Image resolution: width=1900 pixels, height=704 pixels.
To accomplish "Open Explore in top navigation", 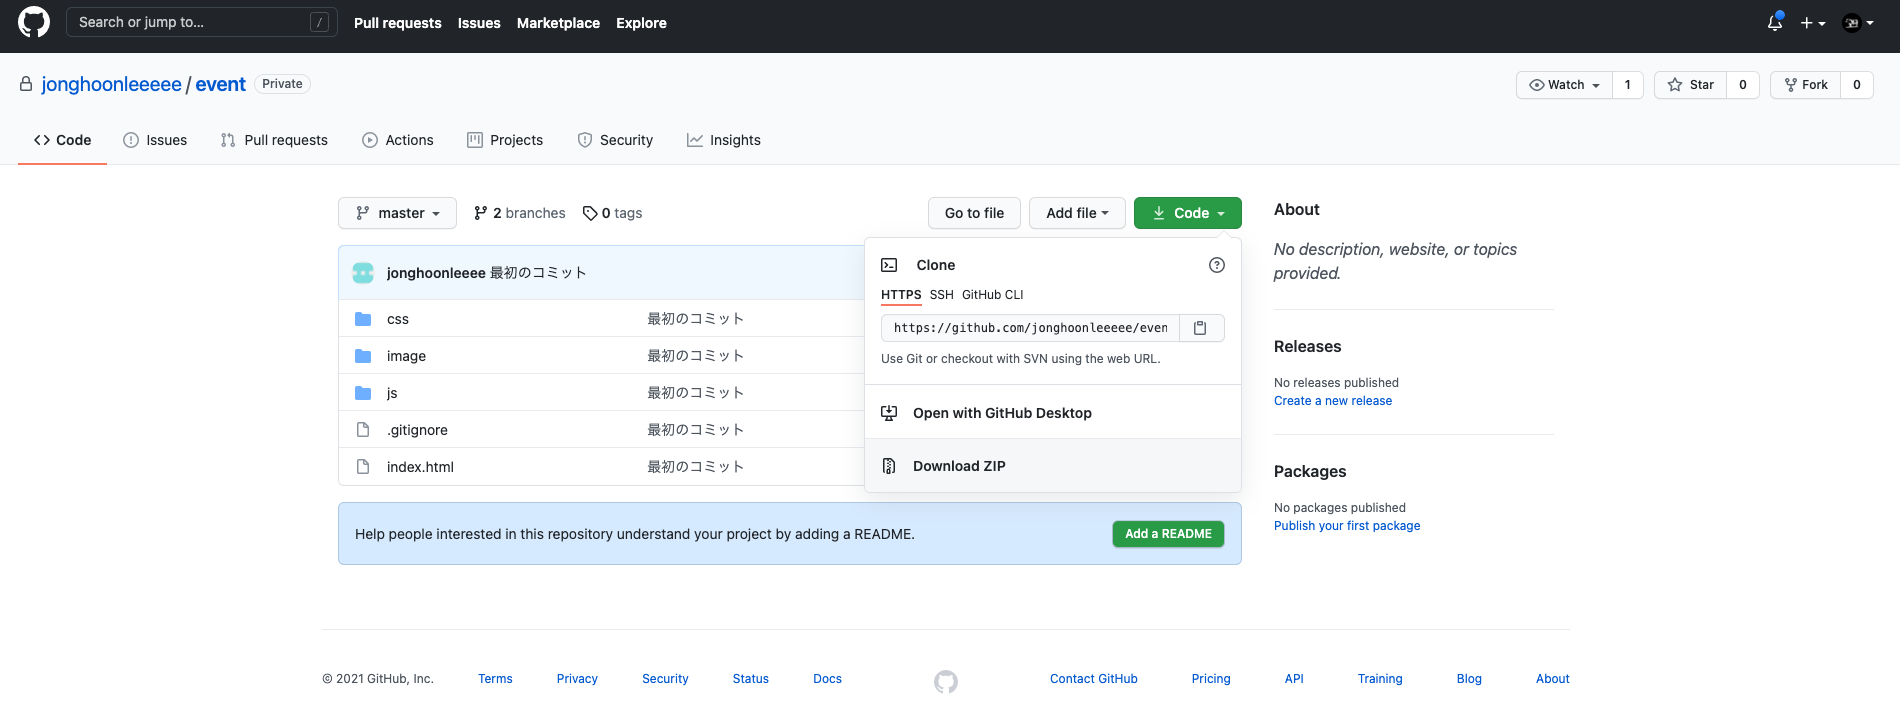I will [x=641, y=23].
